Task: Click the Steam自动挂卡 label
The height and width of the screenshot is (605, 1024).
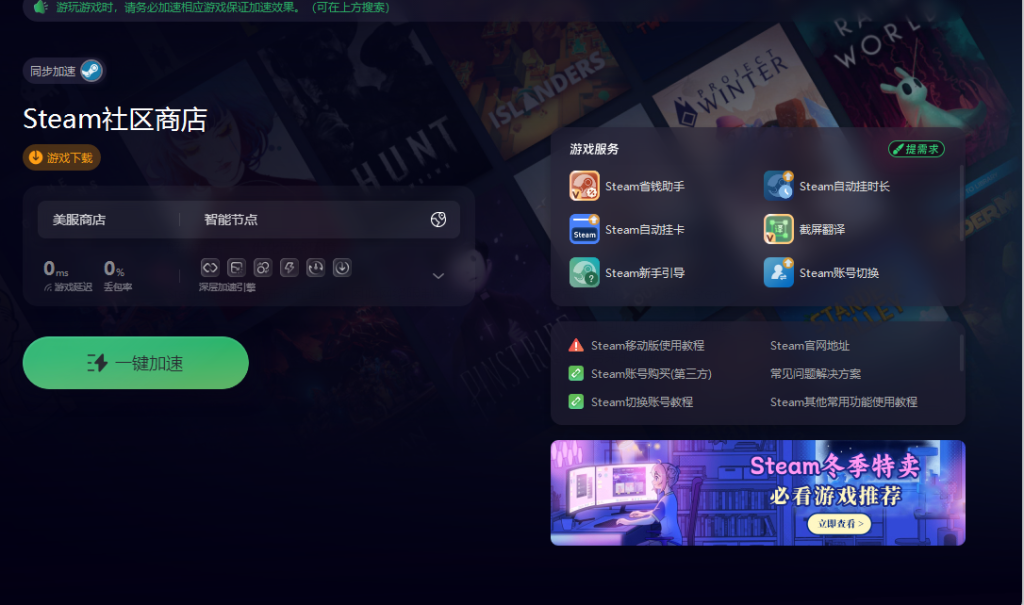Action: pos(645,229)
